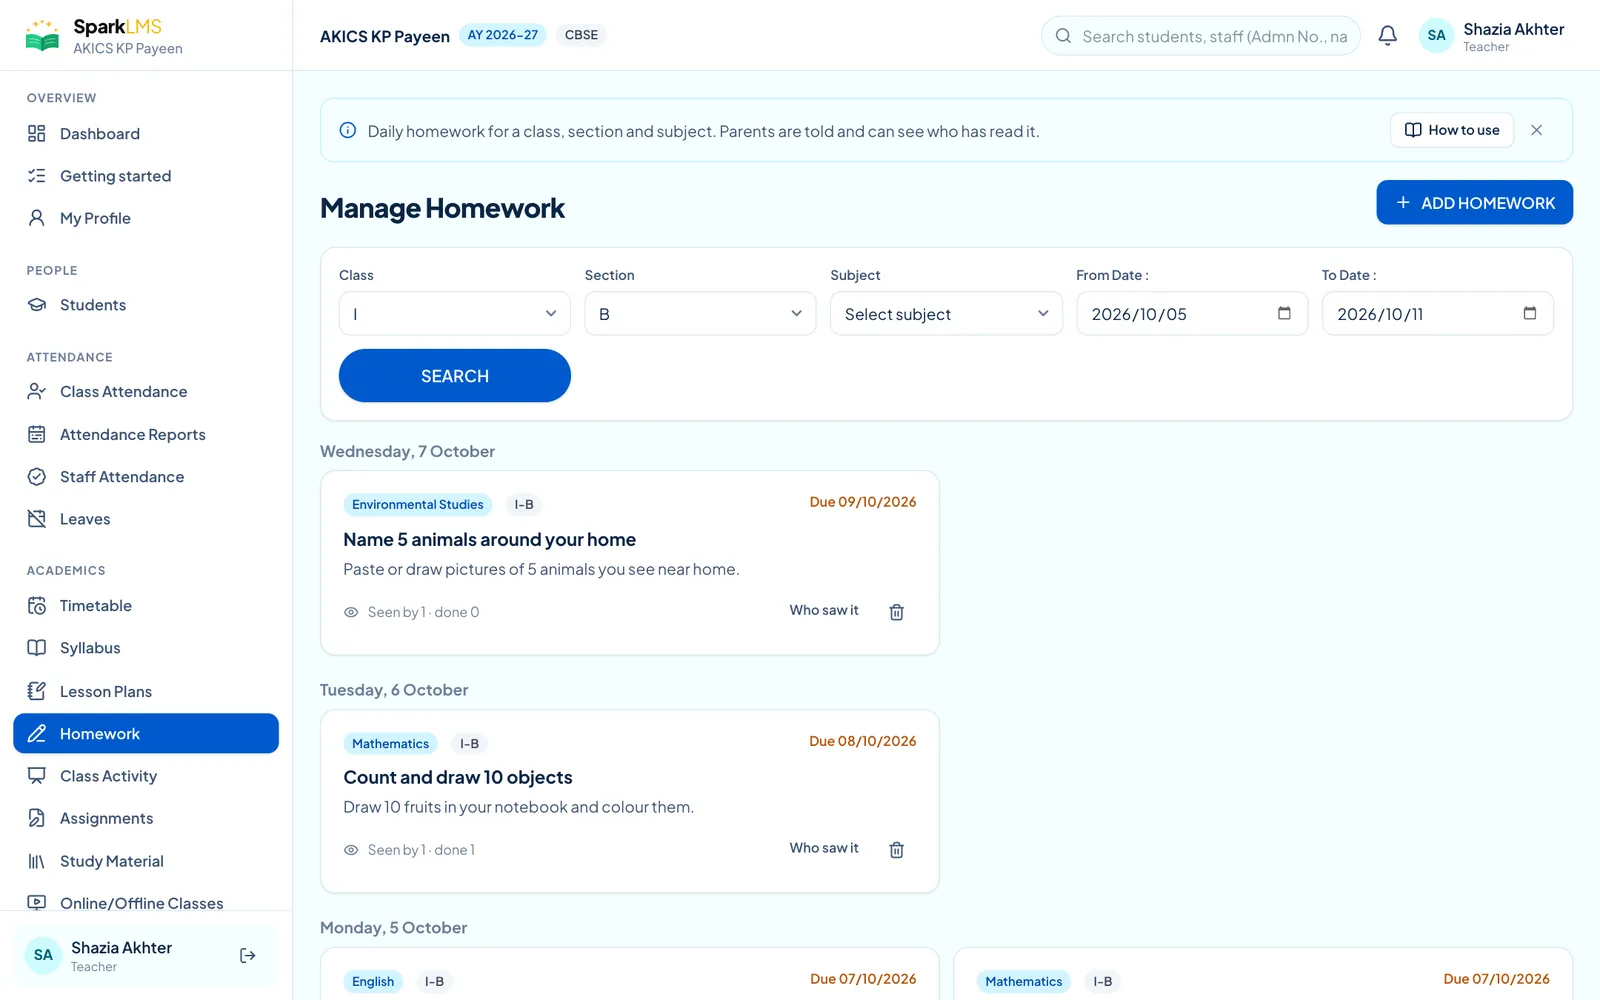Open Class Activity
This screenshot has width=1600, height=1000.
tap(146, 776)
